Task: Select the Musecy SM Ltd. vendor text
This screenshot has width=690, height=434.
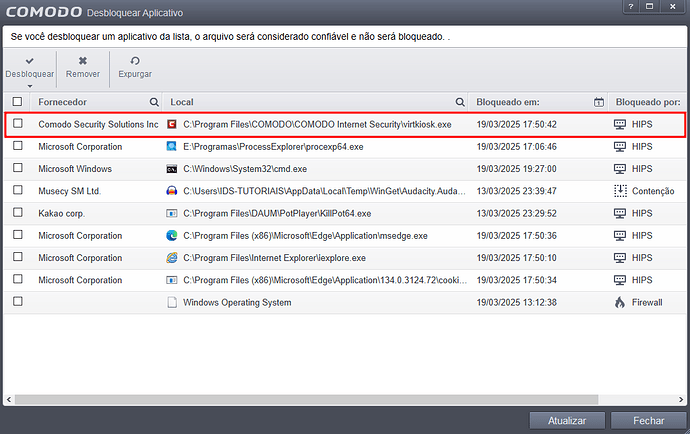Action: coord(70,191)
